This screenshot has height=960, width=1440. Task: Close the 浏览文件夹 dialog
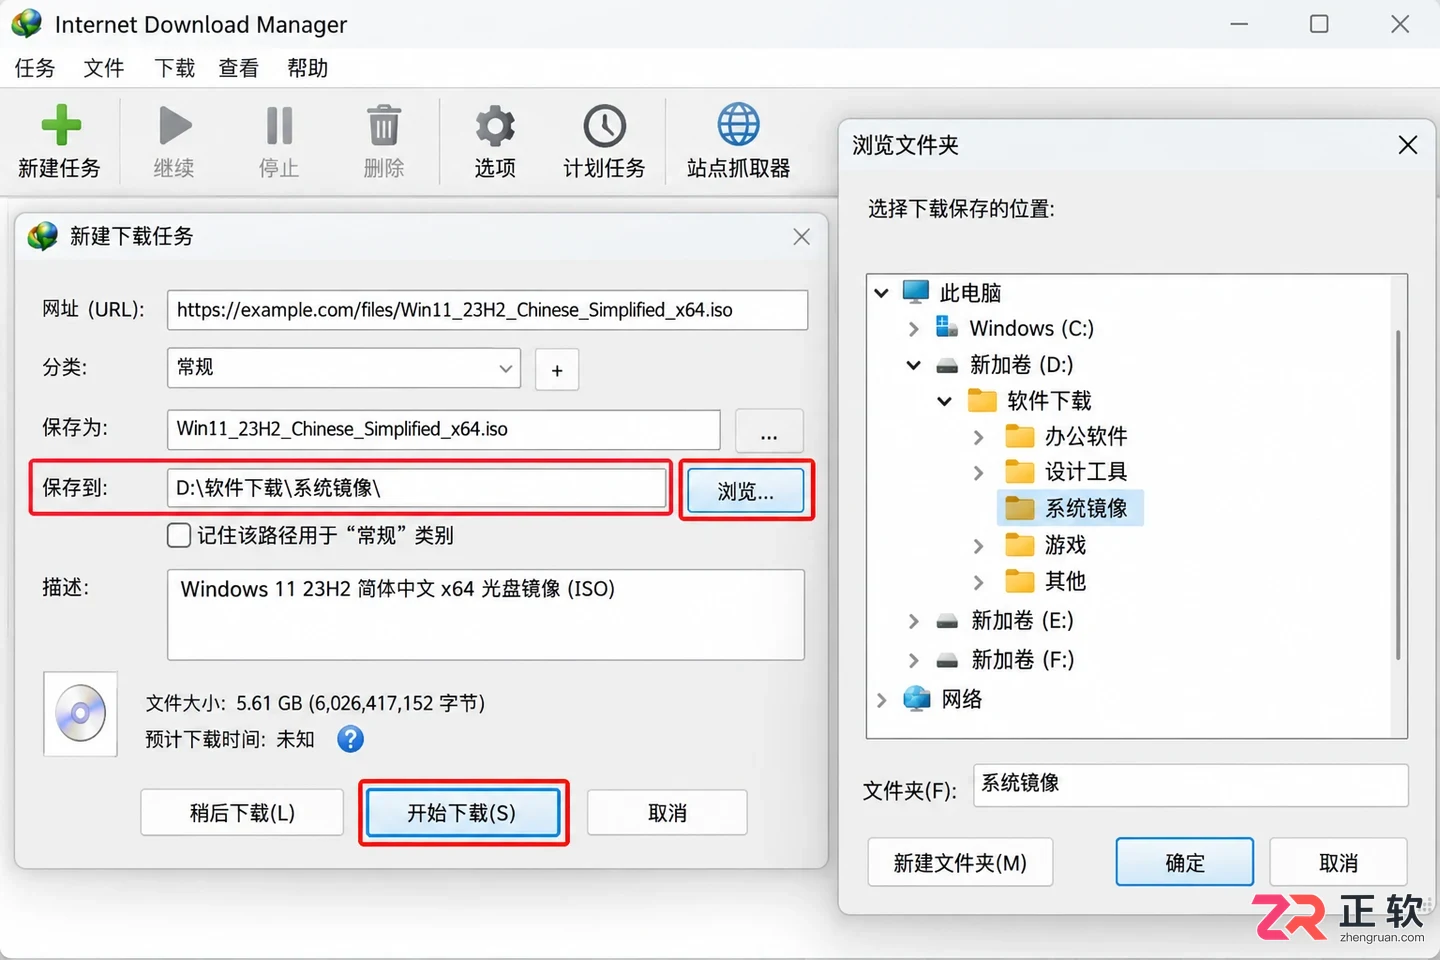point(1407,145)
